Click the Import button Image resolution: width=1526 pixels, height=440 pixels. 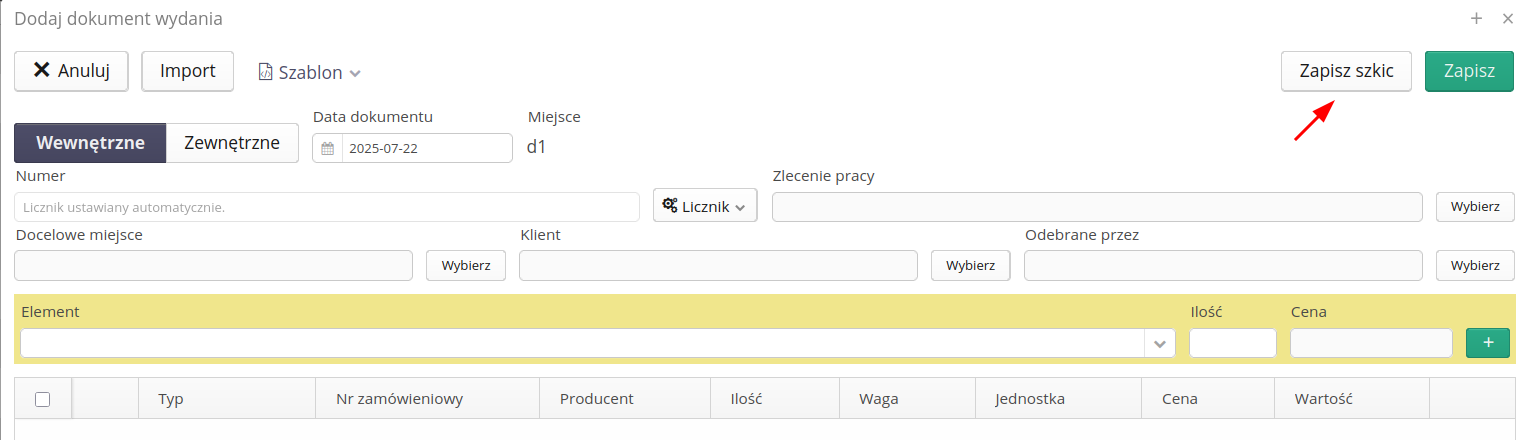pos(188,71)
